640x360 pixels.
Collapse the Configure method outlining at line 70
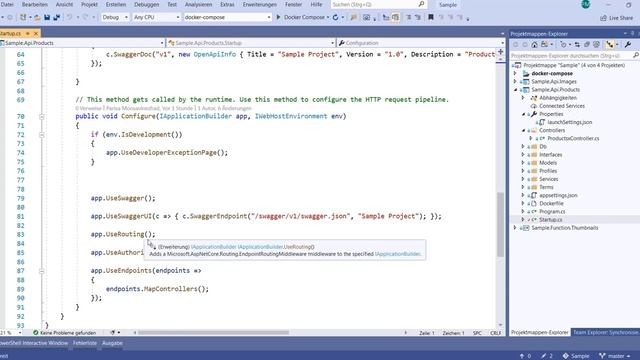tap(42, 117)
